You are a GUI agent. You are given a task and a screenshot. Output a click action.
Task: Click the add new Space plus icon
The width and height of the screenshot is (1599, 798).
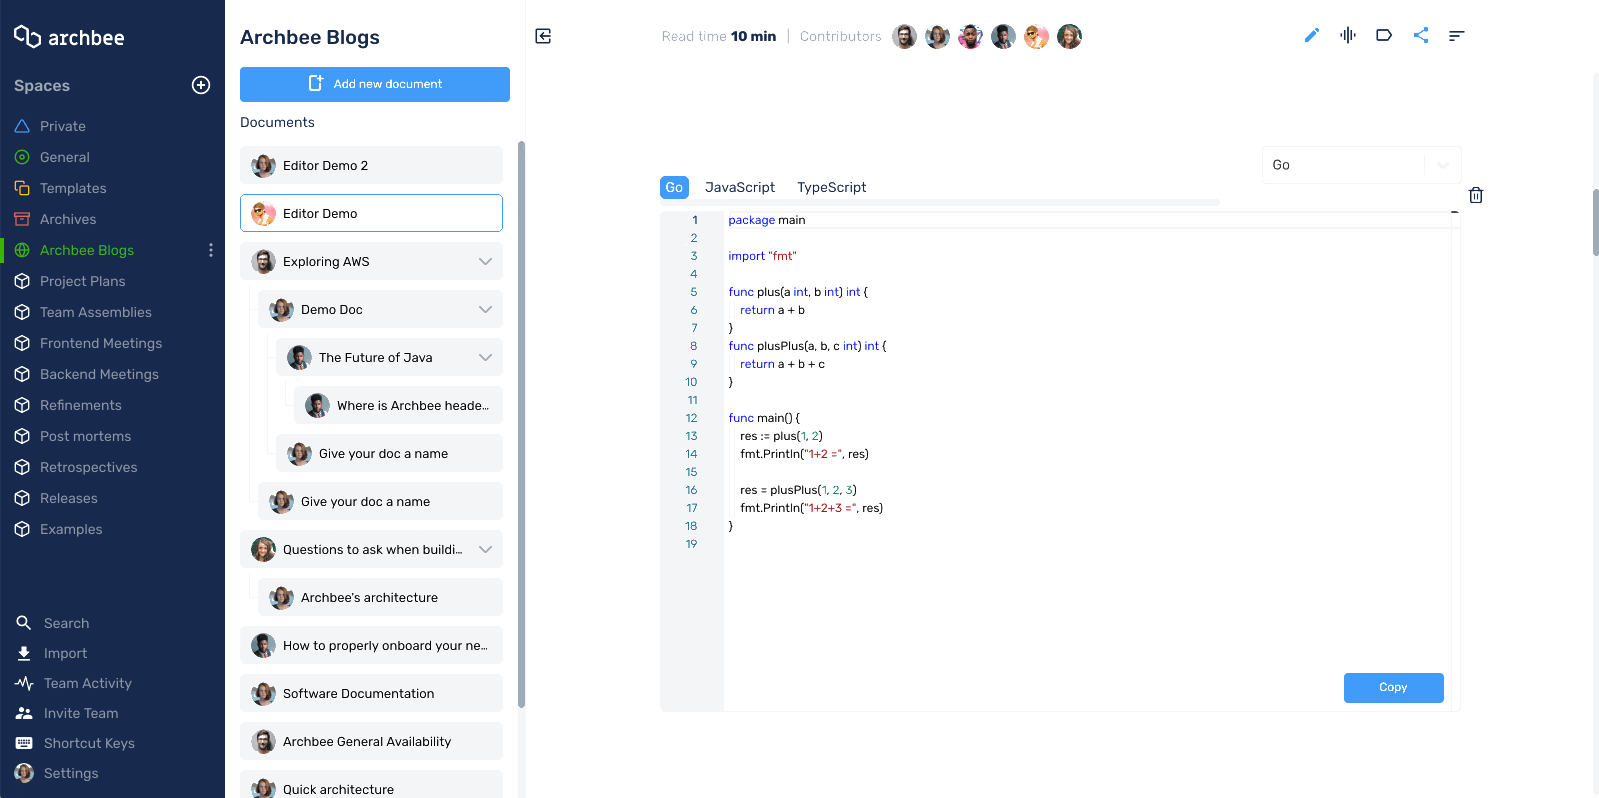pos(201,85)
